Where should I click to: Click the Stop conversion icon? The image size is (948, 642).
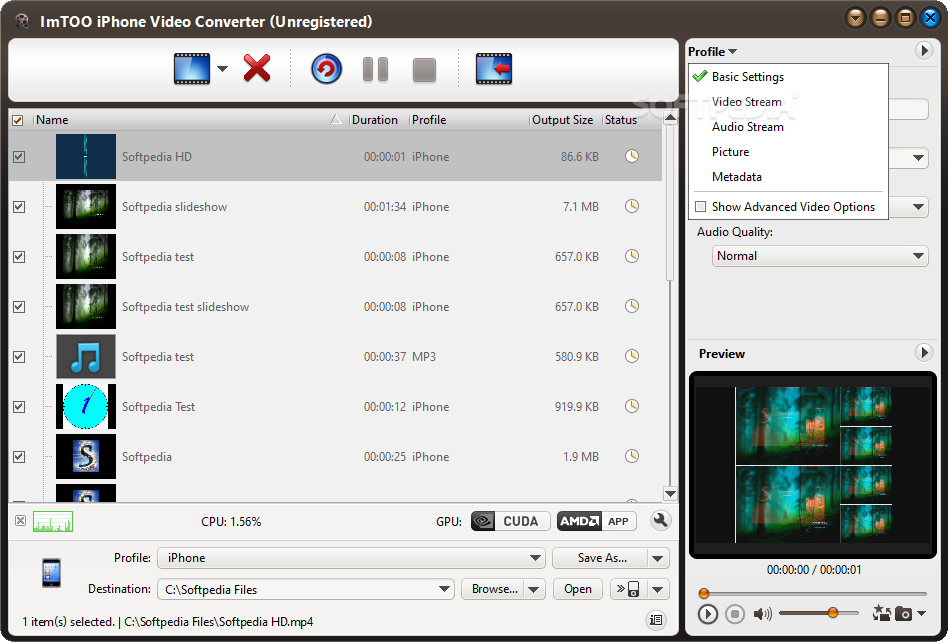click(x=424, y=70)
